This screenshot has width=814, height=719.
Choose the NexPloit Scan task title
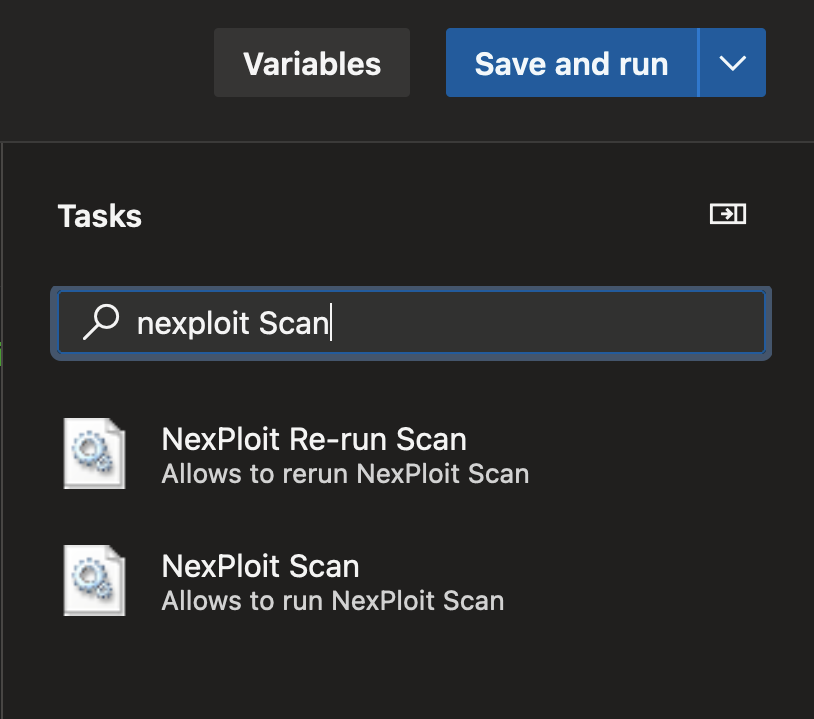click(x=260, y=566)
